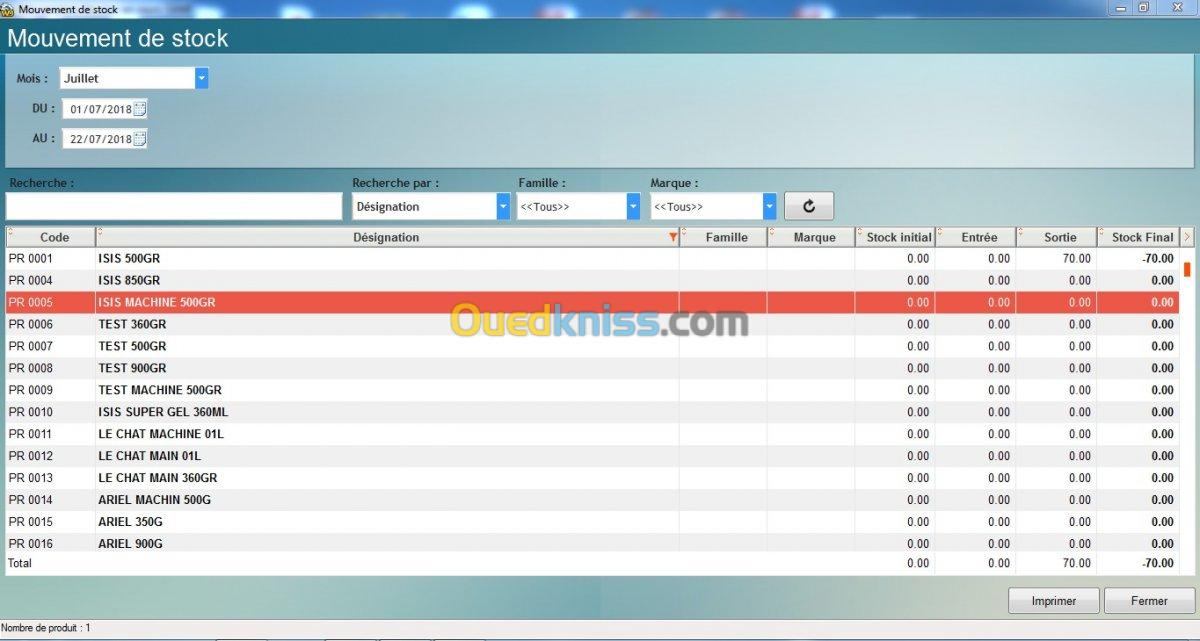
Task: Expand the Mois month dropdown
Action: pos(202,78)
